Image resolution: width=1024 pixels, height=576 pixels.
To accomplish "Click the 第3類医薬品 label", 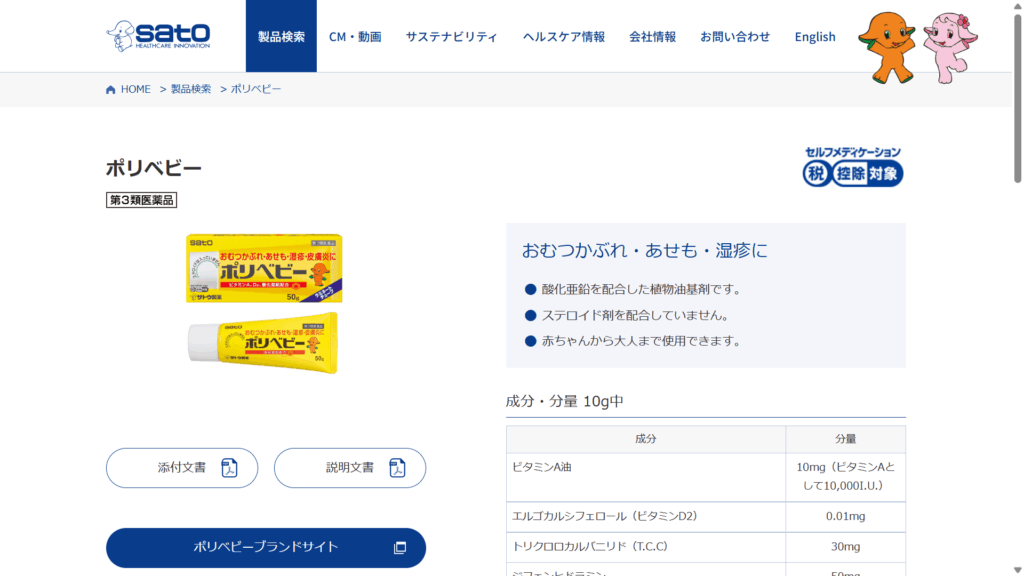I will point(142,200).
